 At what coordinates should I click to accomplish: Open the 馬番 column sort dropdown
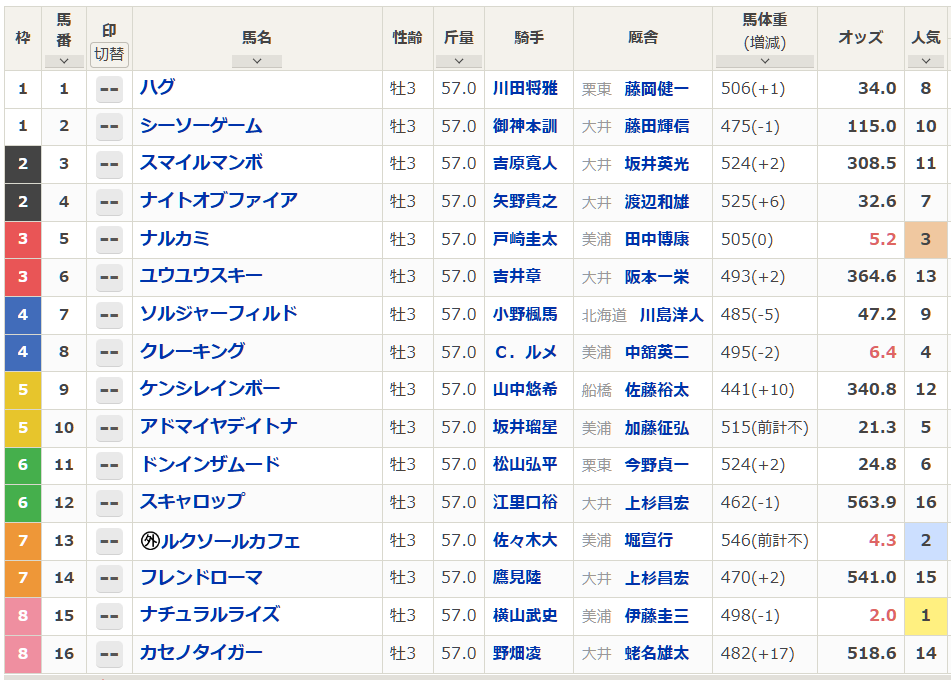click(64, 60)
